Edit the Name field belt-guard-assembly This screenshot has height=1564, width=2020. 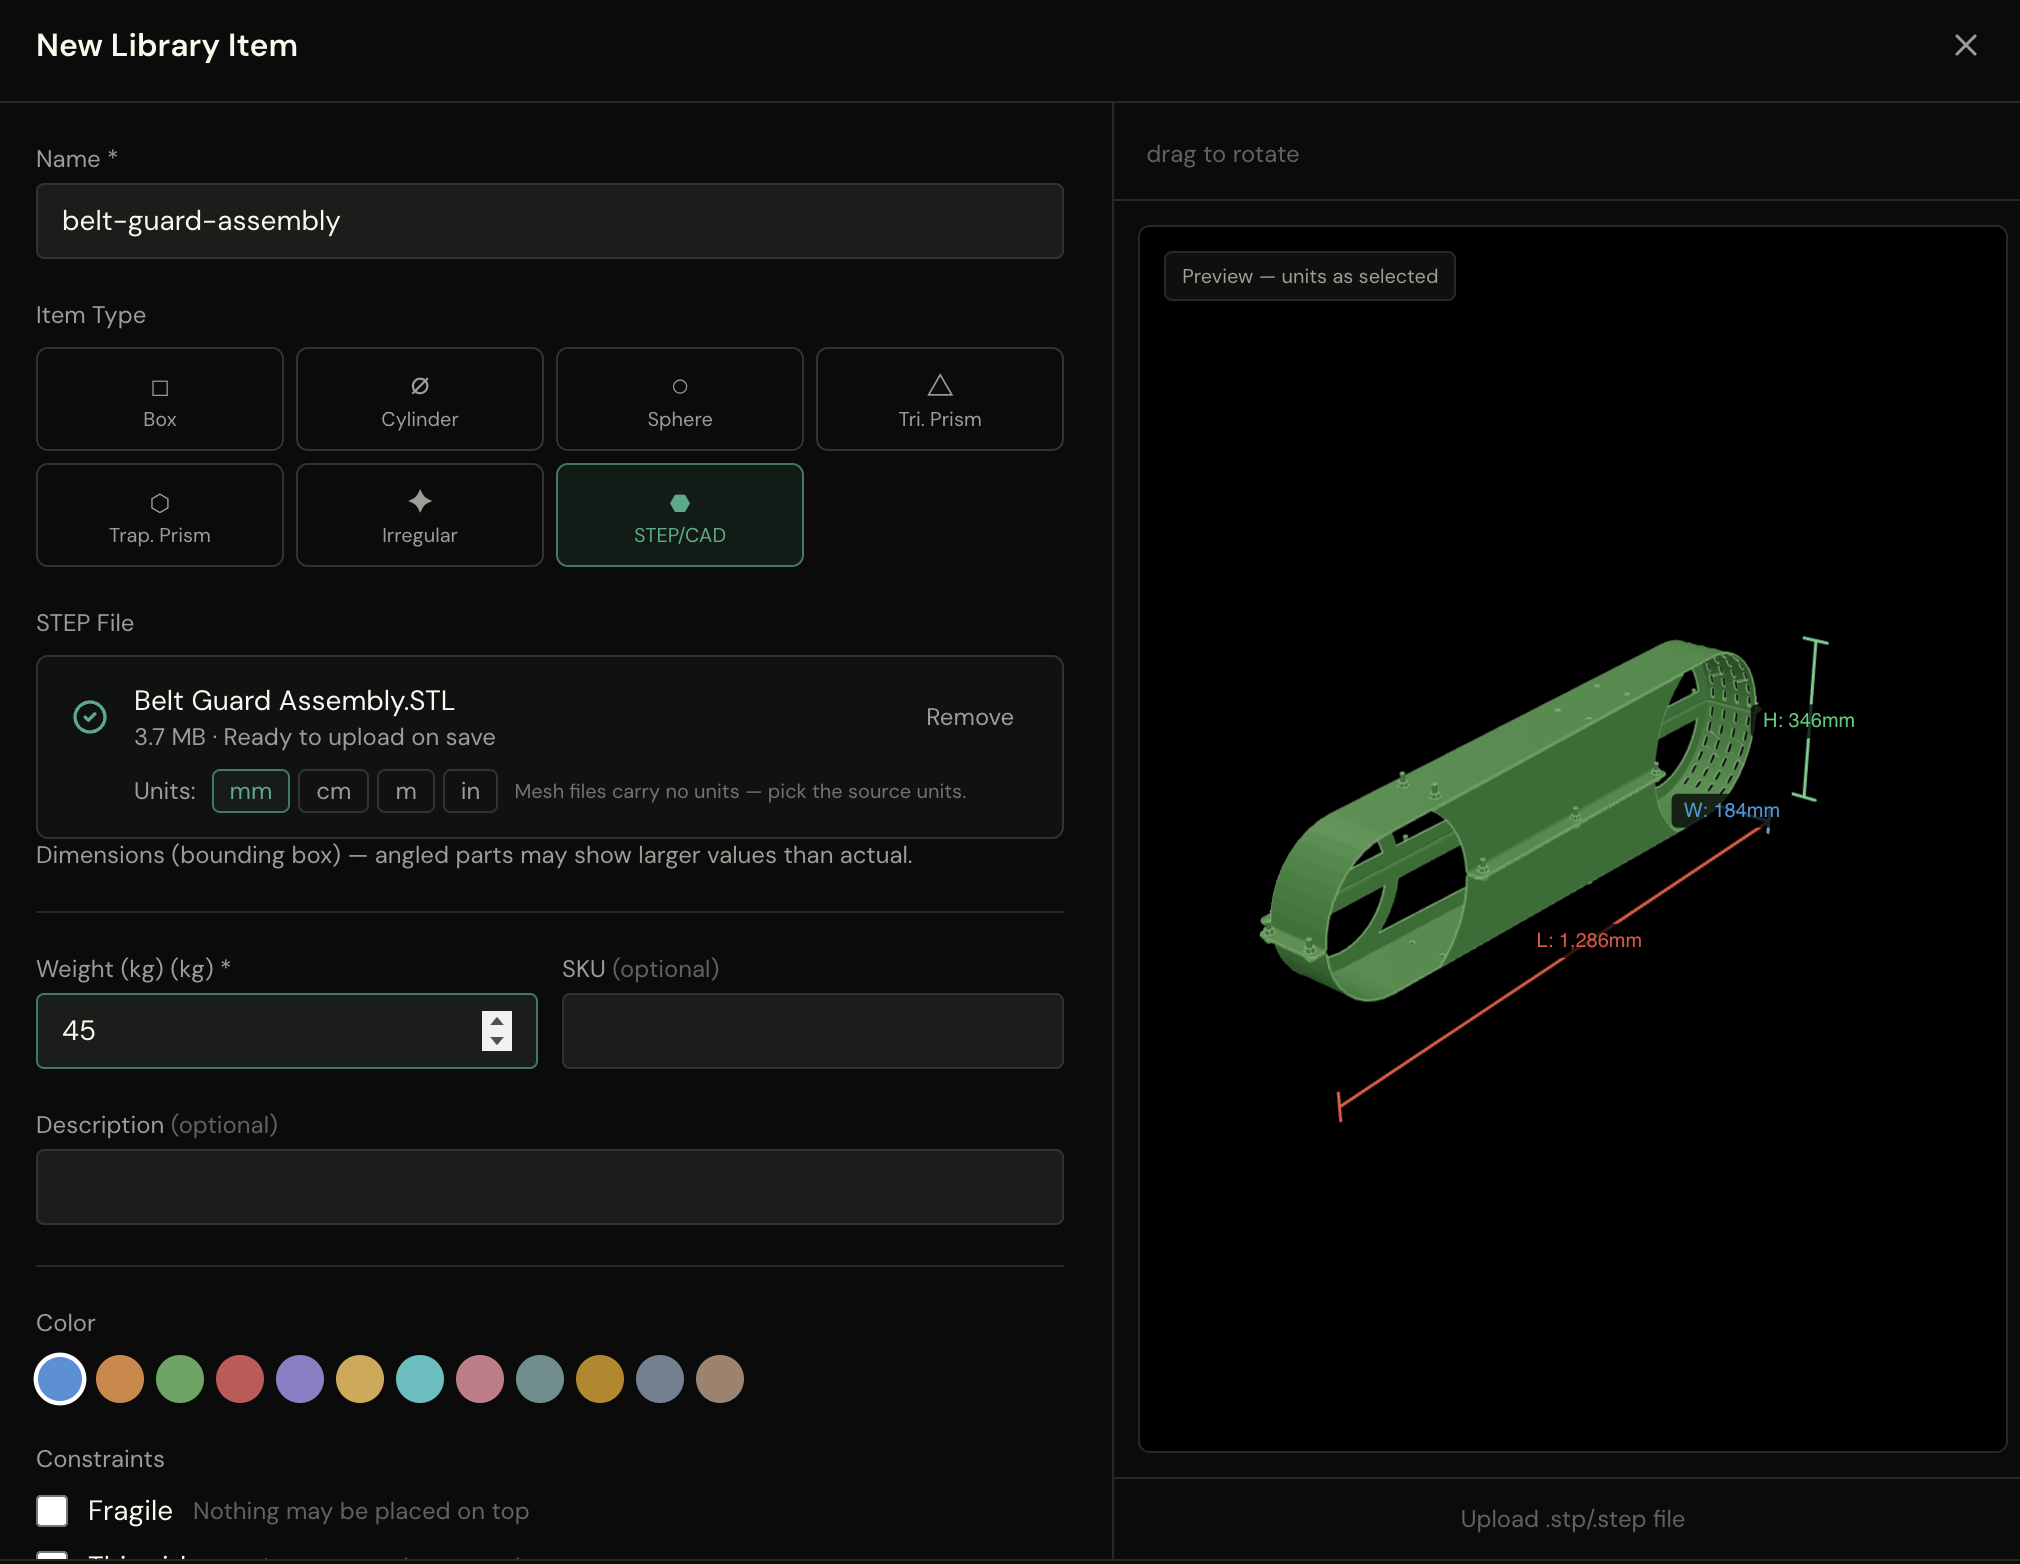coord(550,221)
